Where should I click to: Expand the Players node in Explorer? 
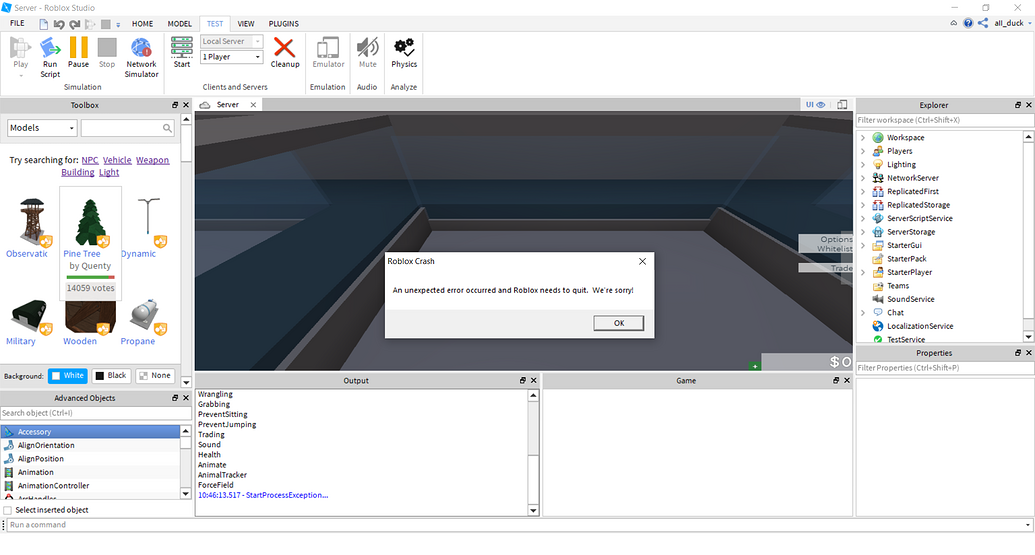(x=863, y=151)
